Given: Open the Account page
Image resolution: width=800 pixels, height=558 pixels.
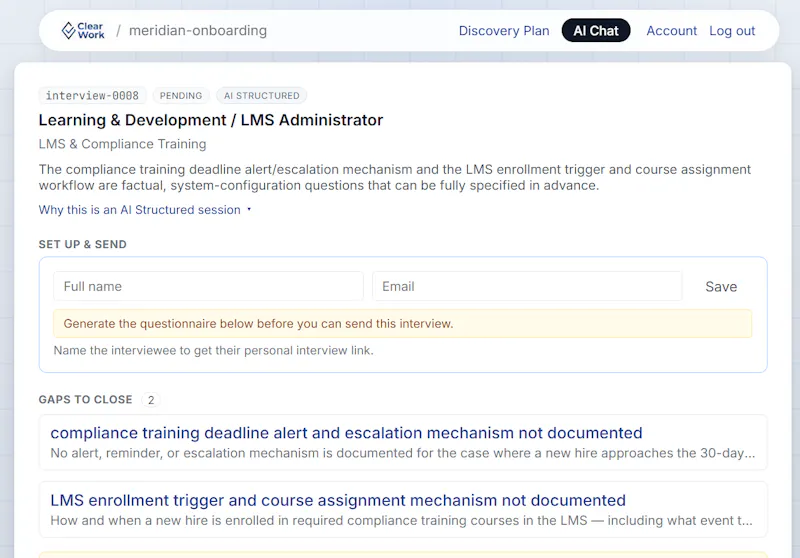Looking at the screenshot, I should click(671, 31).
